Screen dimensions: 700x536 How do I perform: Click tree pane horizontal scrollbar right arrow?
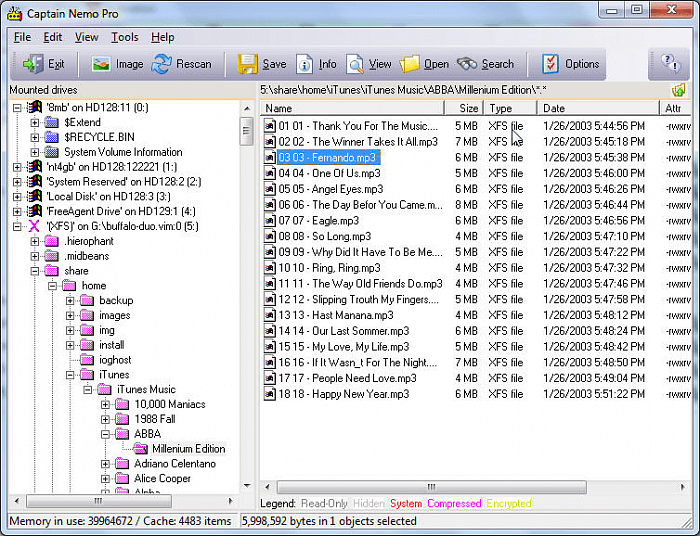click(230, 501)
